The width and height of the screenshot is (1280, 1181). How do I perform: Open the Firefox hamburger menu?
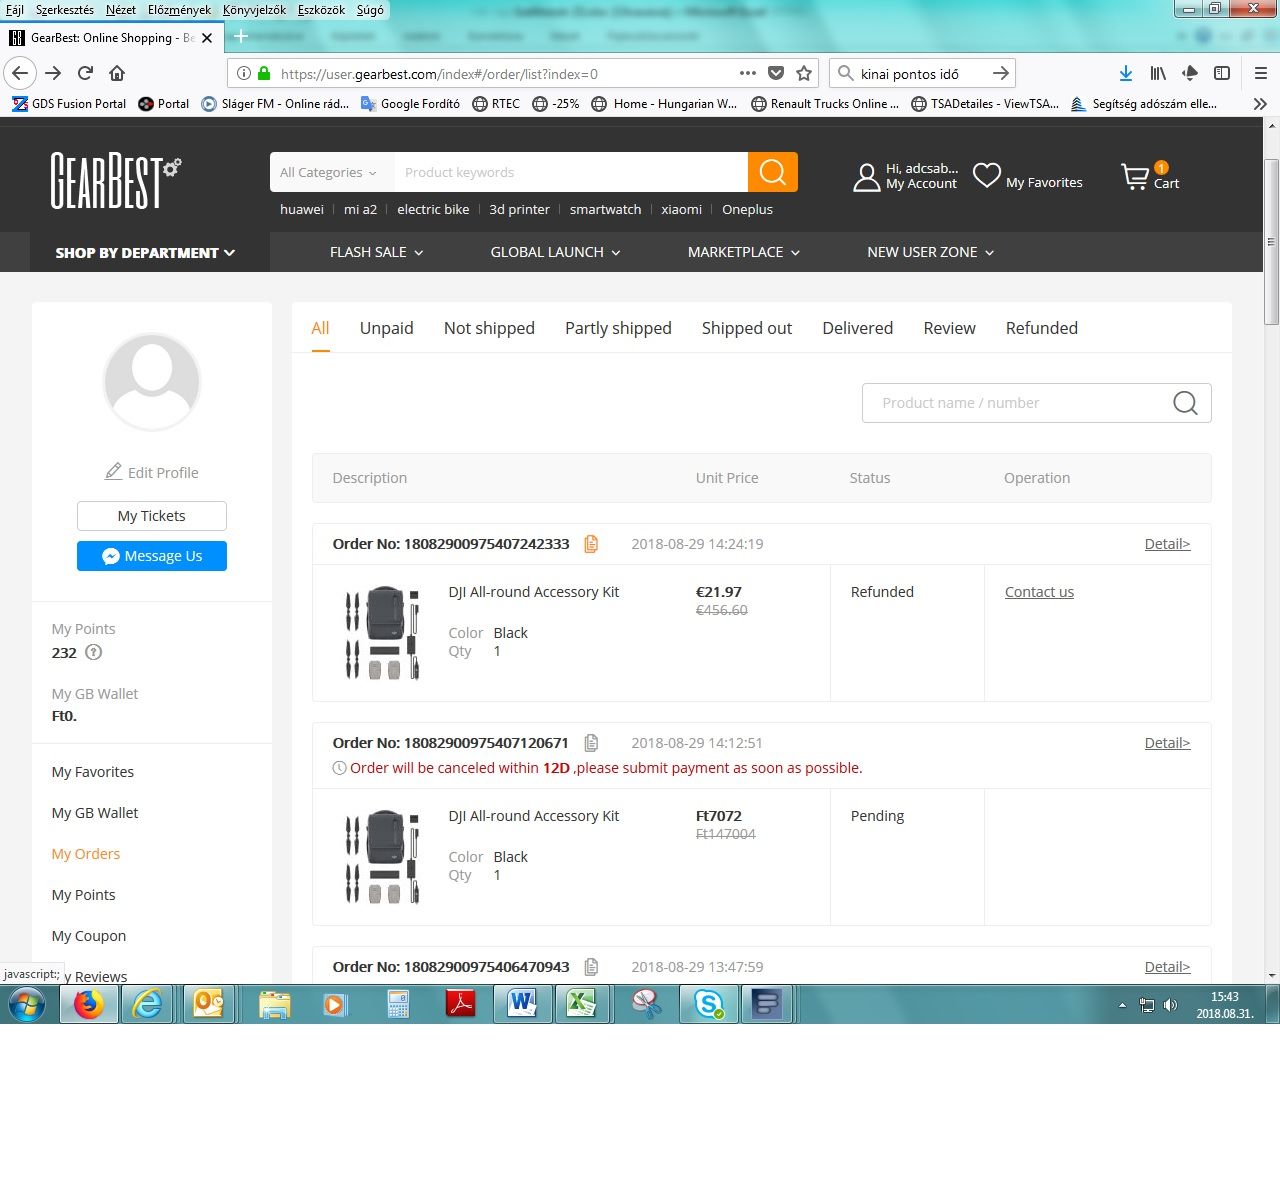click(x=1261, y=73)
